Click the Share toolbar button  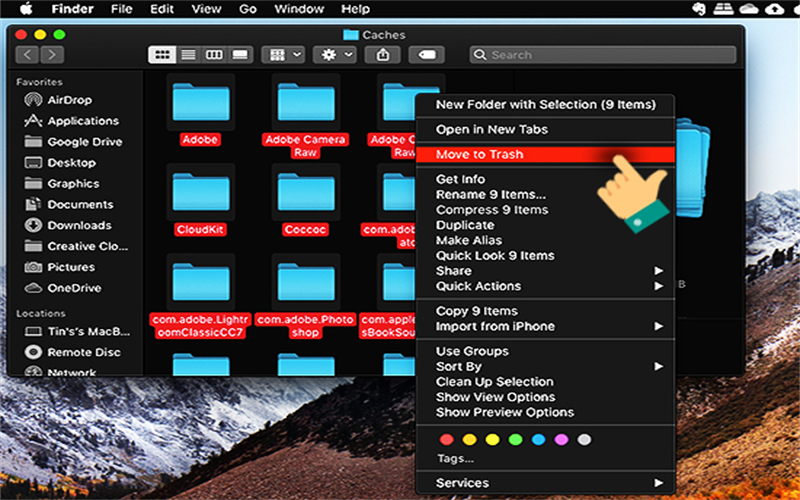(382, 55)
